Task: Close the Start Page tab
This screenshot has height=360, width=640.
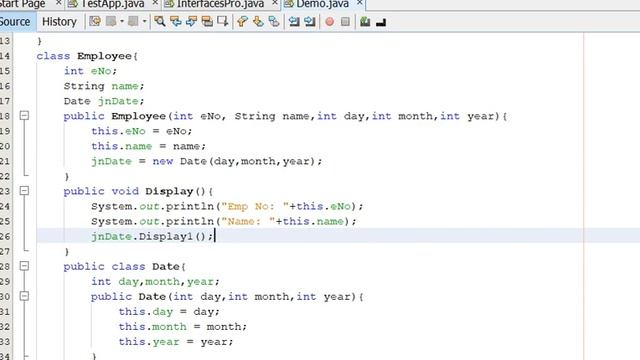Action: 58,3
